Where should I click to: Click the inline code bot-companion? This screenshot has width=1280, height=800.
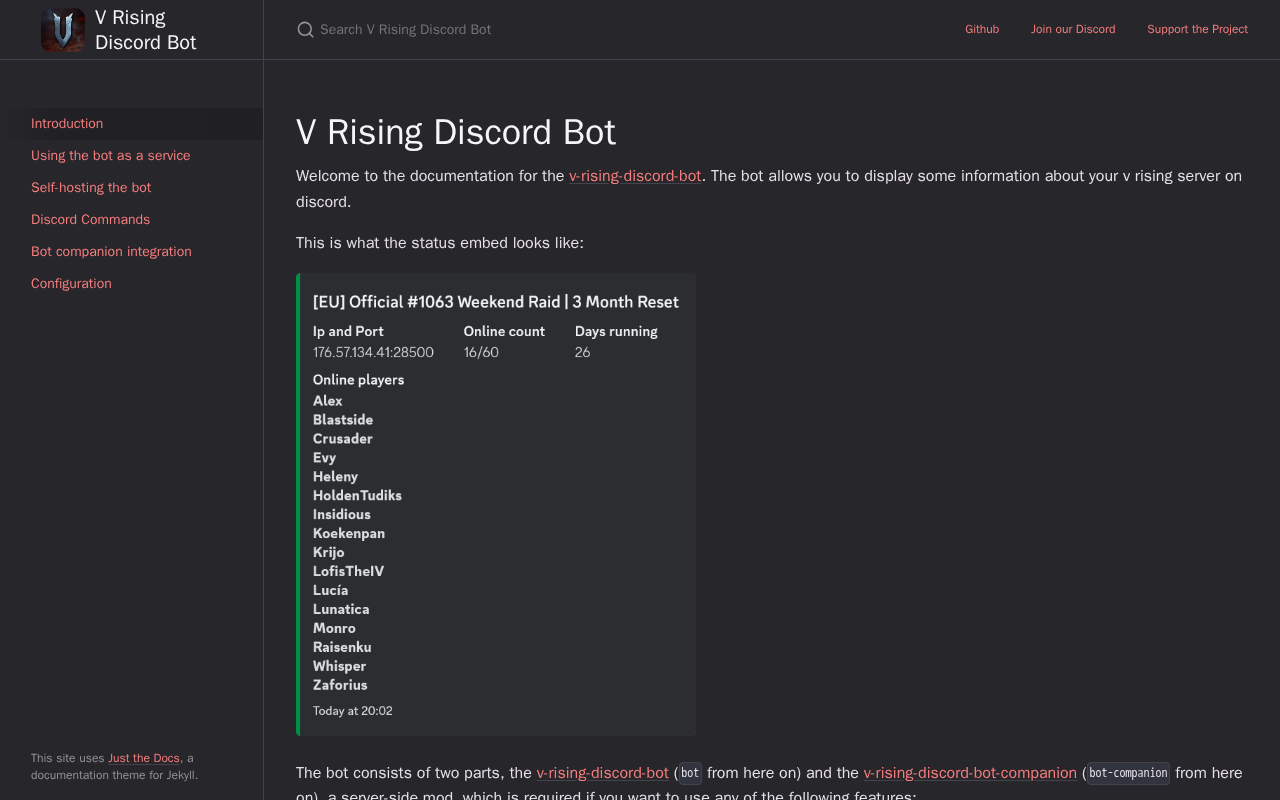tap(1128, 773)
